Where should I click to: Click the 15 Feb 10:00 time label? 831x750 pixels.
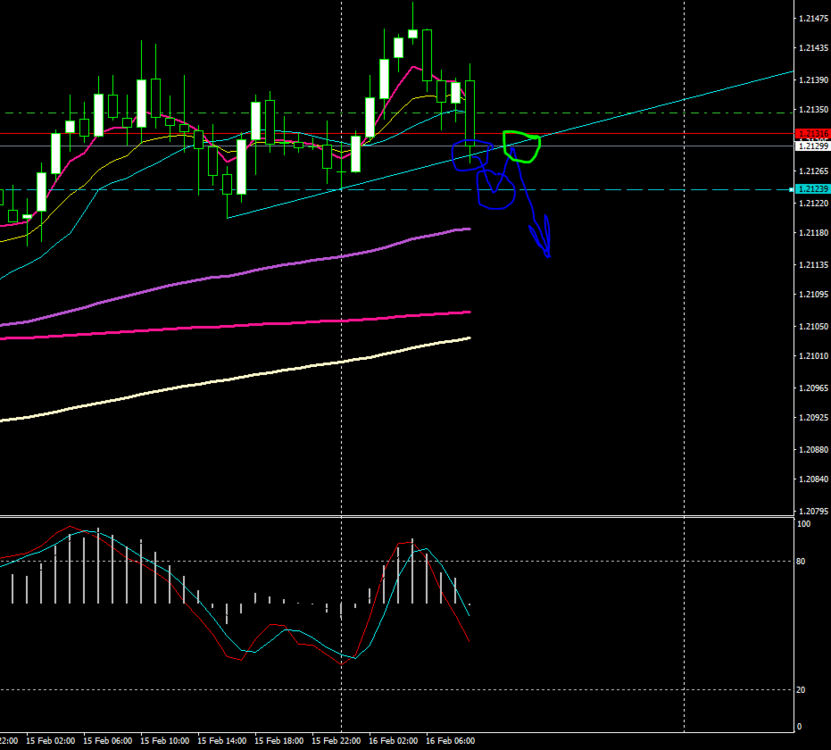tap(165, 741)
